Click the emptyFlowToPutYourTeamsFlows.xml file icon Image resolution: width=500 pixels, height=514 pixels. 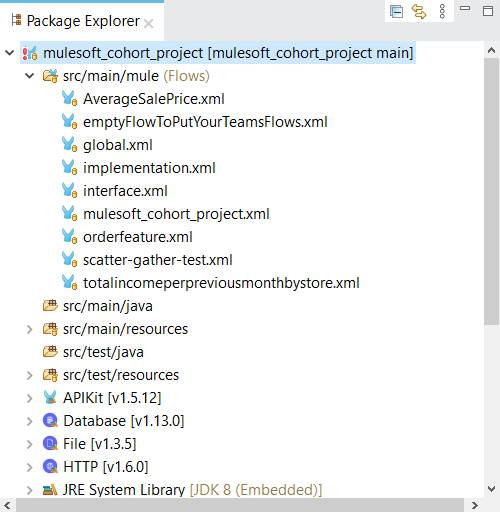pos(70,122)
